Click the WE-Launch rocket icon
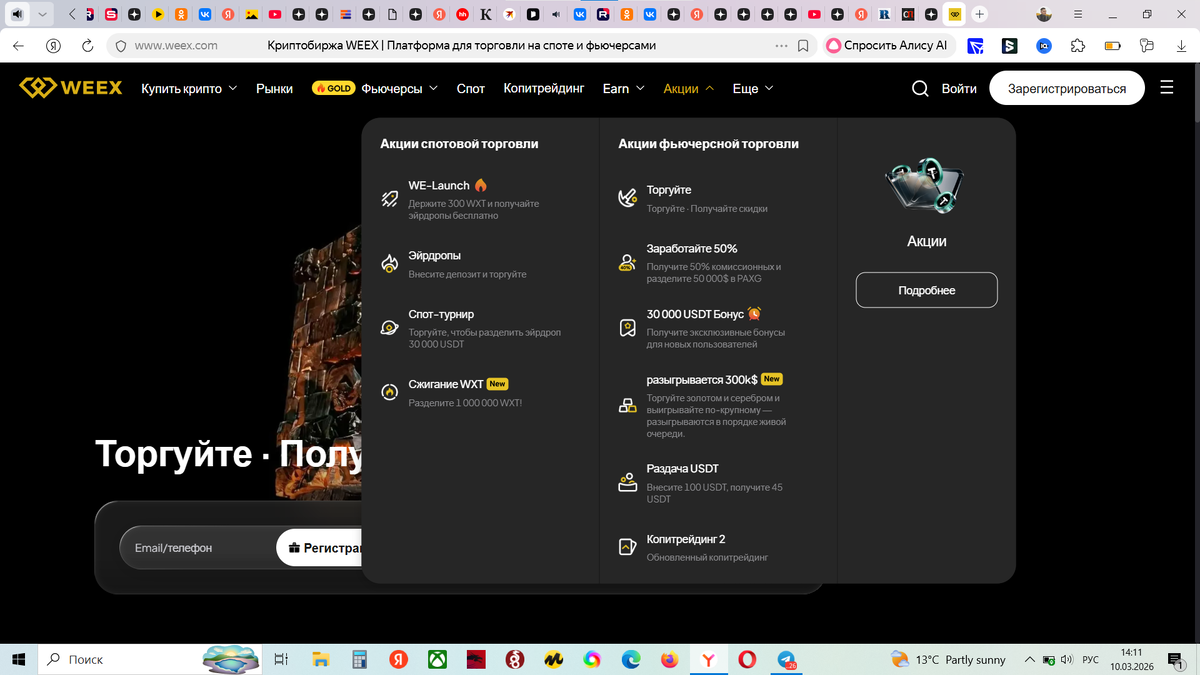The width and height of the screenshot is (1200, 675). [x=390, y=199]
